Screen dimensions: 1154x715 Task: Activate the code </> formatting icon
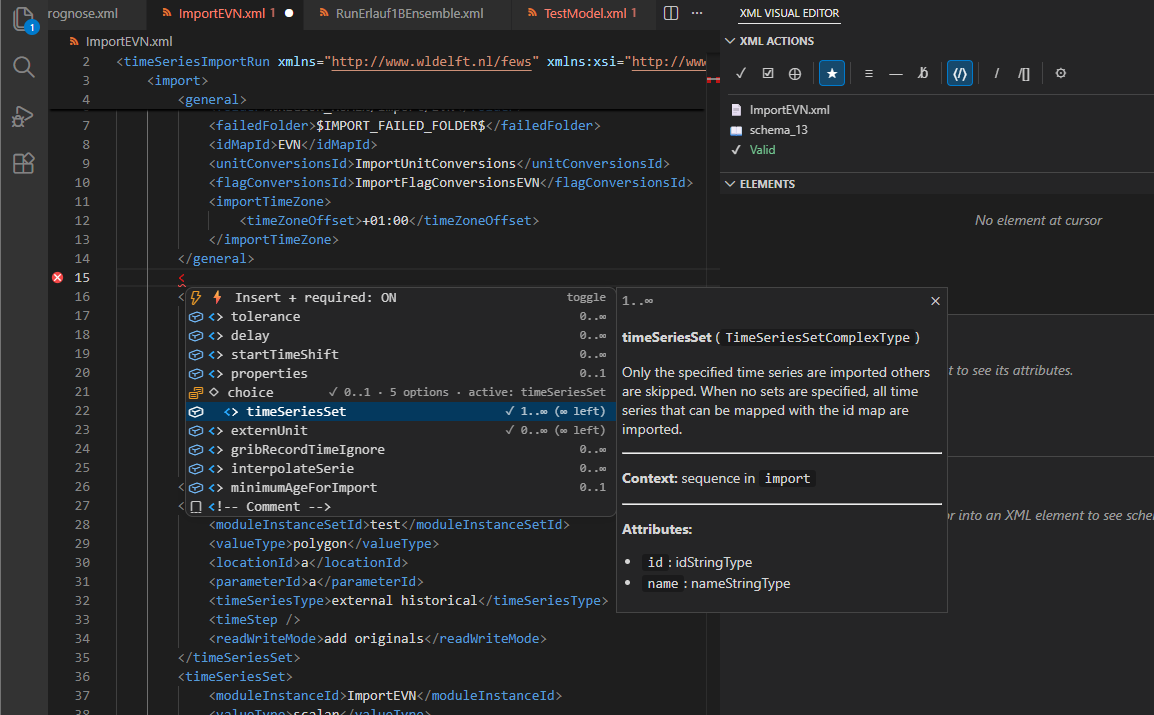[959, 73]
